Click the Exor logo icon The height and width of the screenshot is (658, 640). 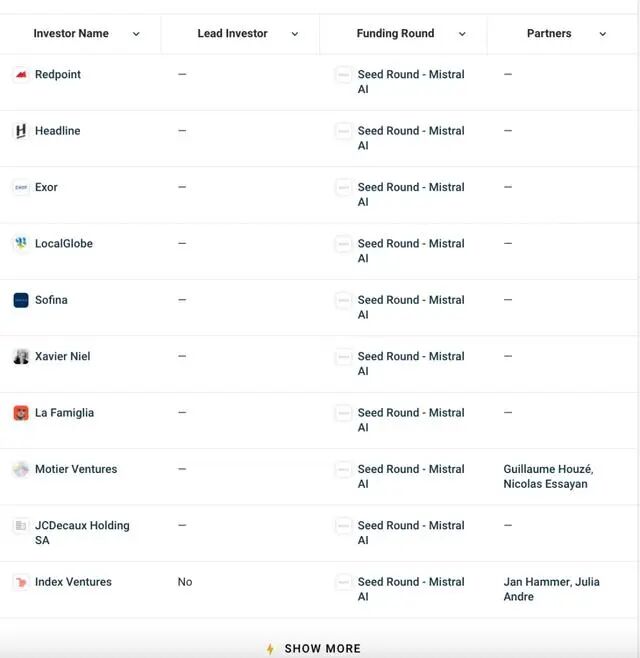point(21,187)
